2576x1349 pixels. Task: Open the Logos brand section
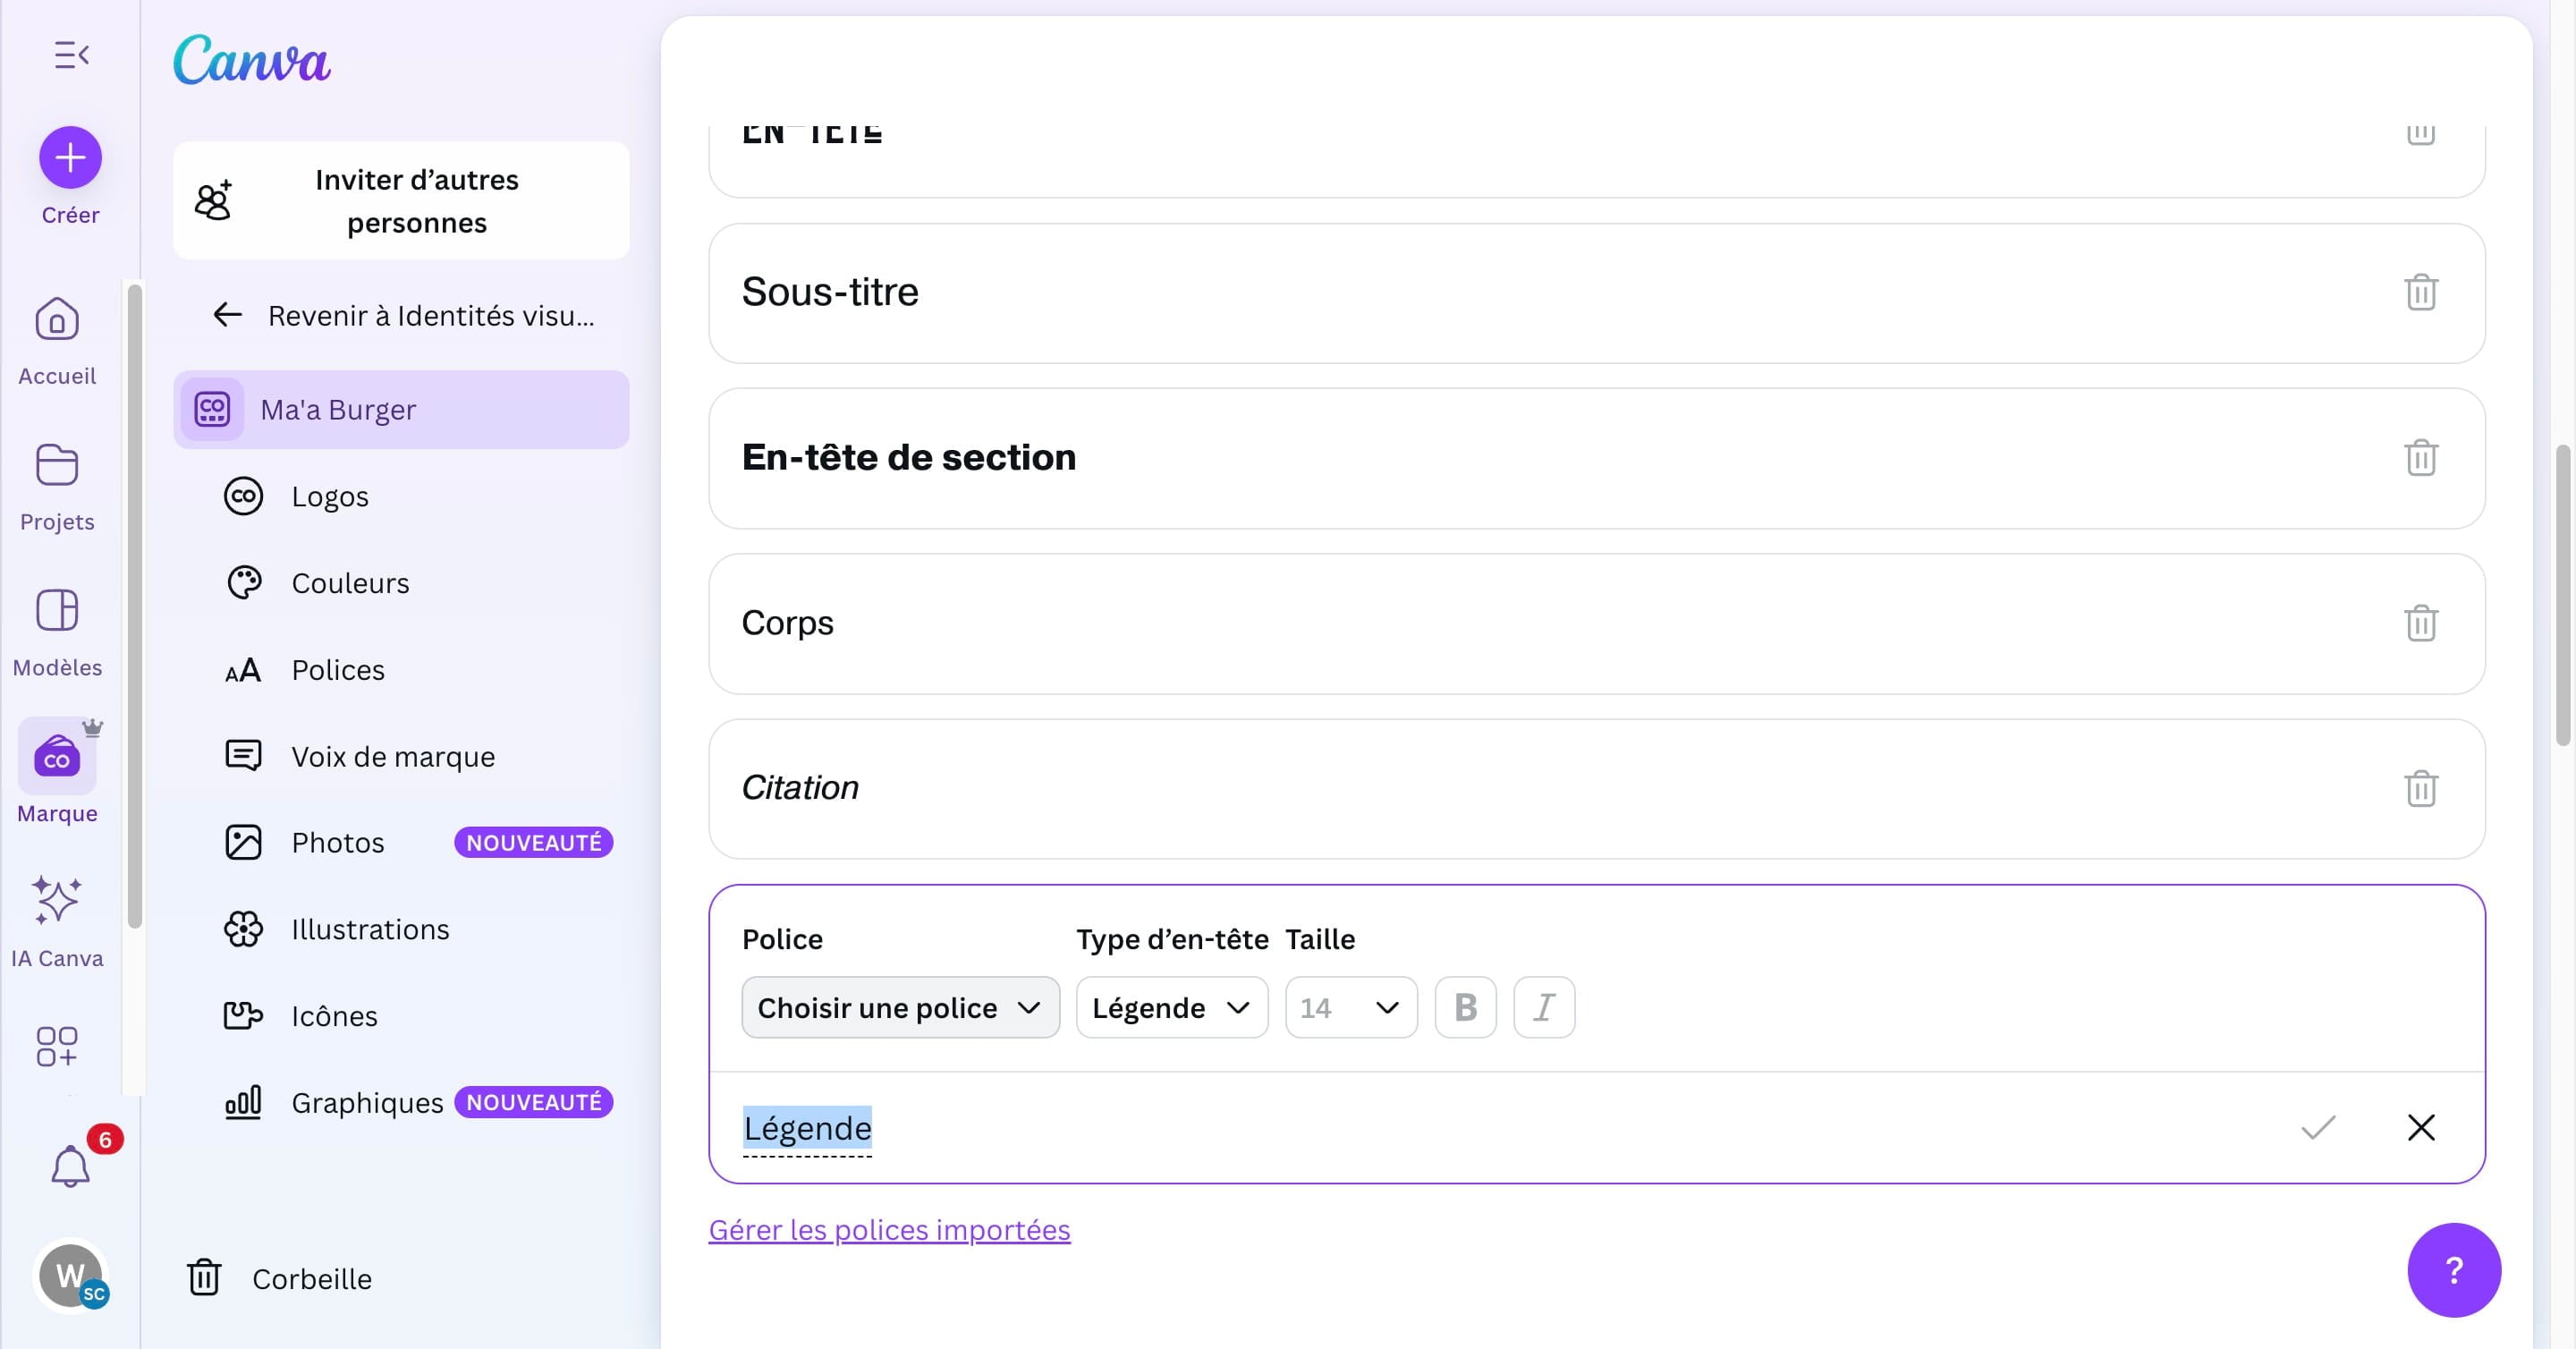[x=330, y=495]
